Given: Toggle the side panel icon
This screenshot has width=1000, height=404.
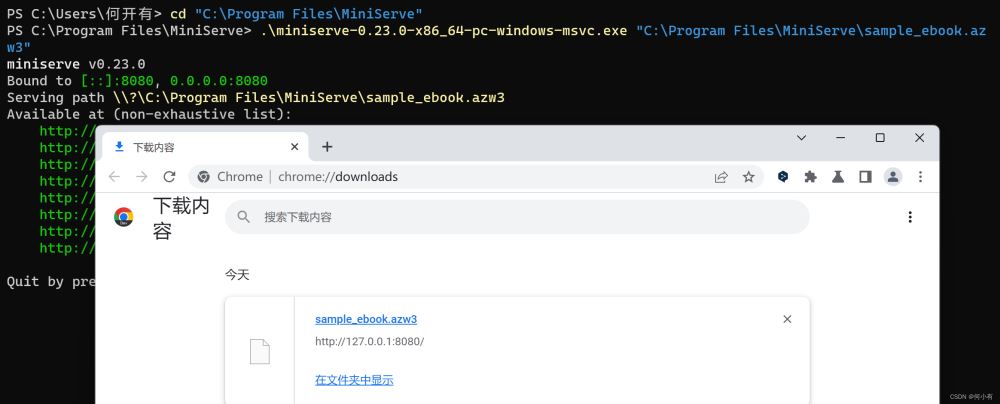Looking at the screenshot, I should pos(865,177).
